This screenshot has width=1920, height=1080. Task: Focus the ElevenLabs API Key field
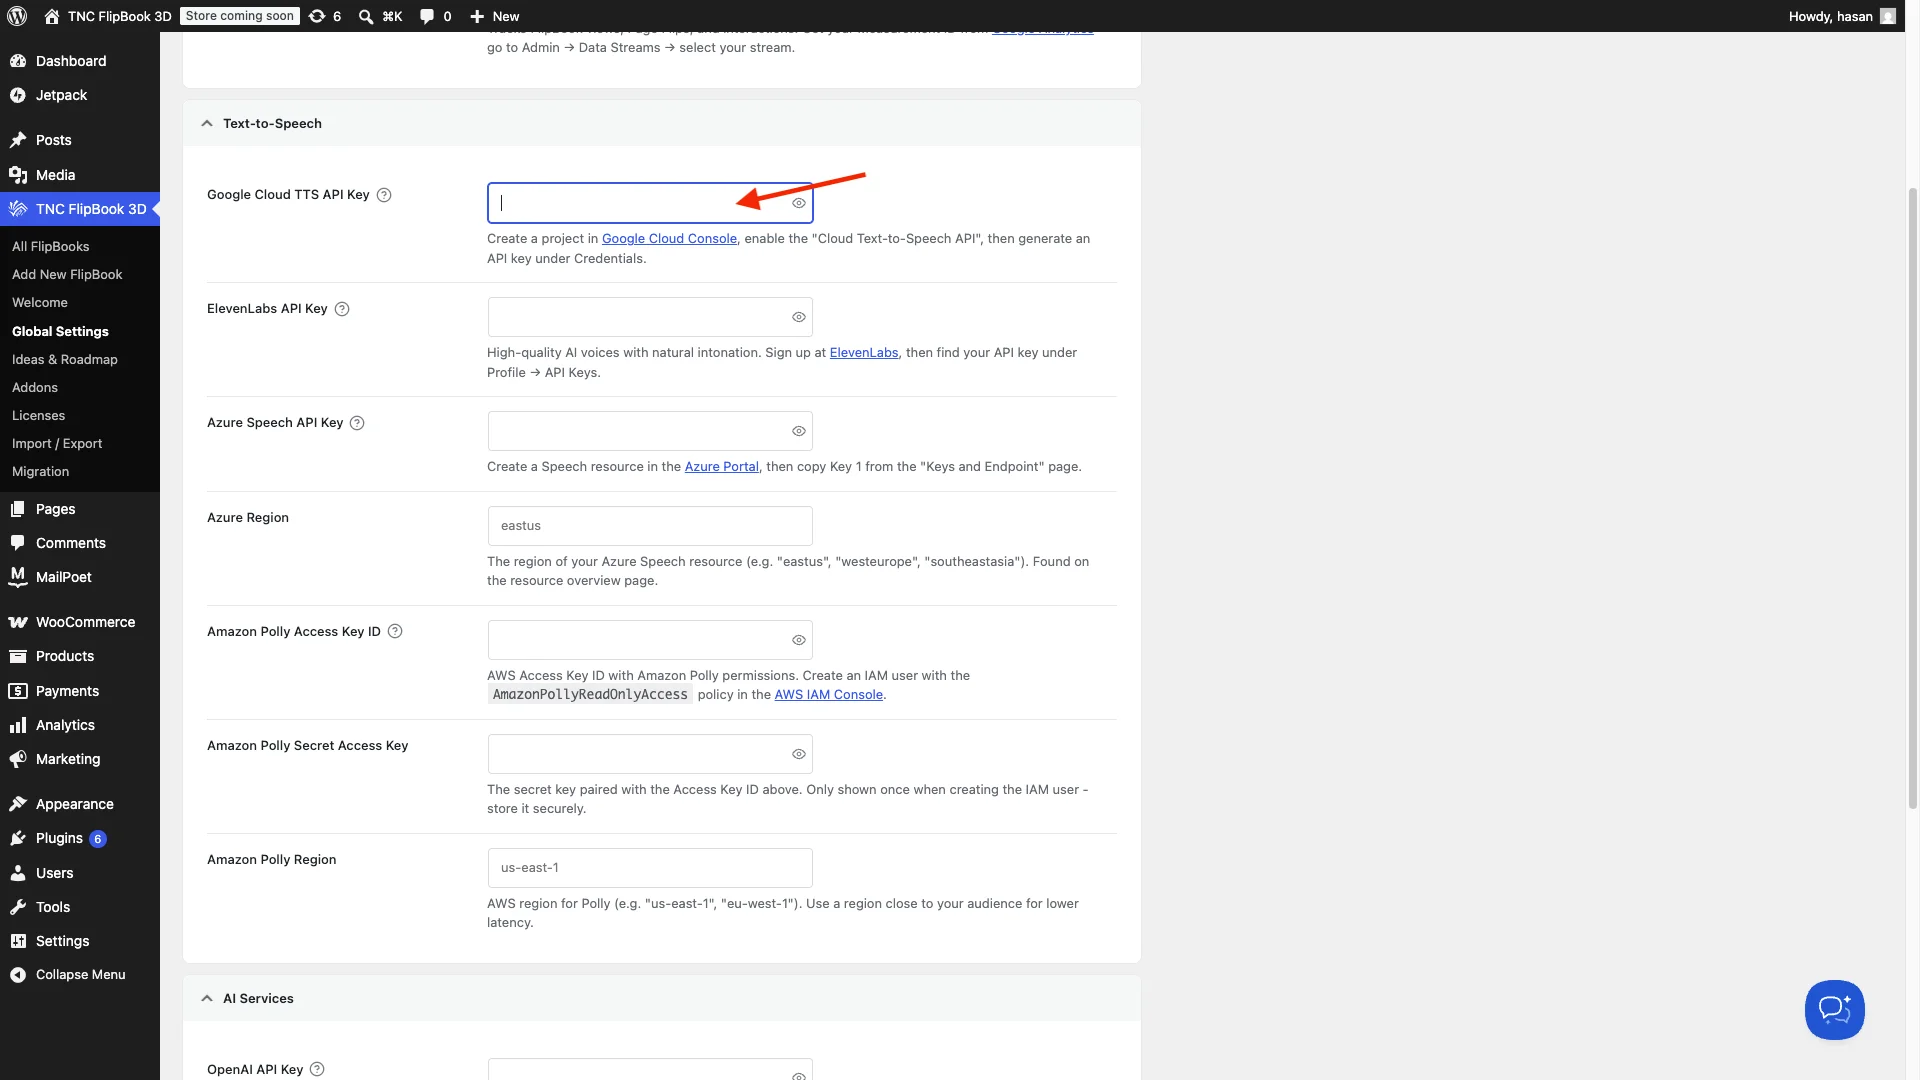pos(650,317)
